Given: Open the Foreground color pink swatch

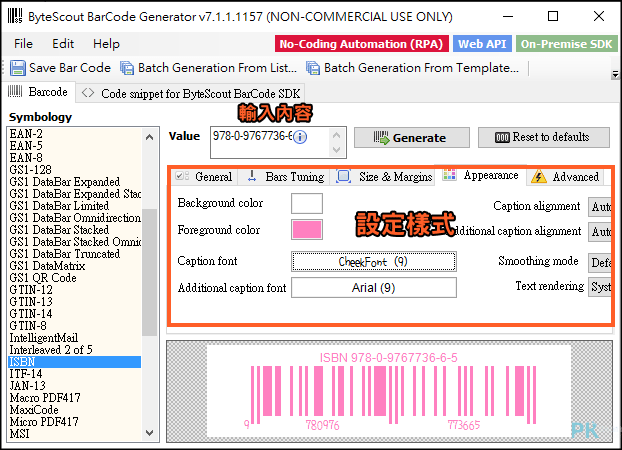Looking at the screenshot, I should [x=307, y=229].
